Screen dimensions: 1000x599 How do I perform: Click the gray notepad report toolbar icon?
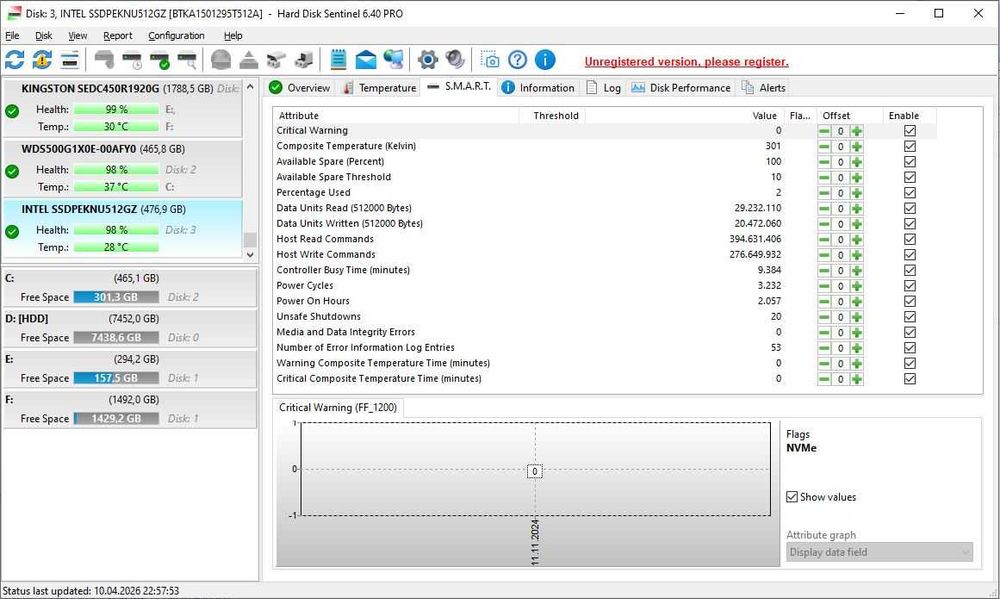pyautogui.click(x=339, y=59)
